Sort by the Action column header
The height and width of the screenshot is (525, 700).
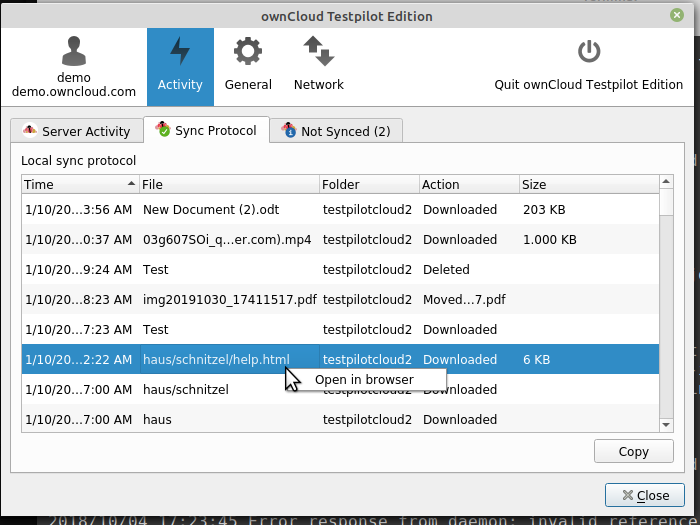click(x=470, y=184)
